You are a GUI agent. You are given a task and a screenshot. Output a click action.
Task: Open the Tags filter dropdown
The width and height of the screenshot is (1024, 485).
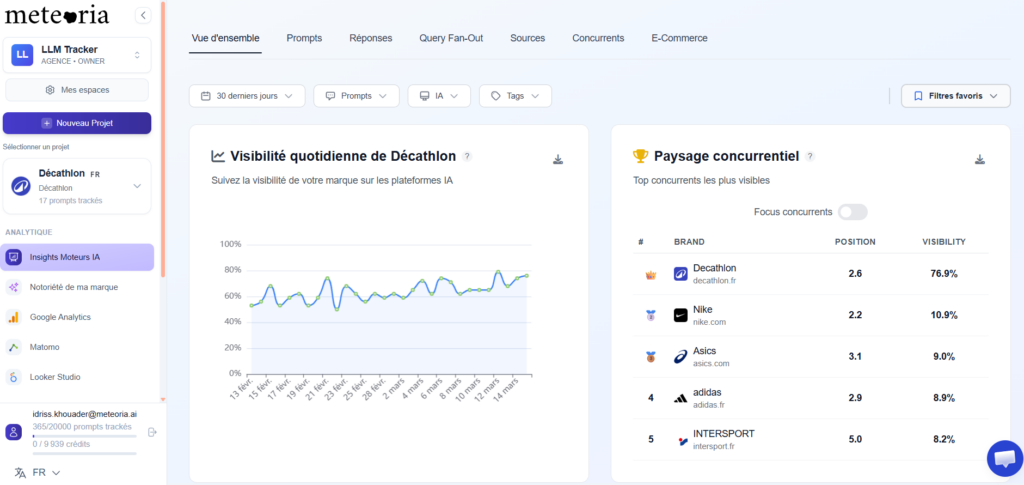[x=515, y=96]
